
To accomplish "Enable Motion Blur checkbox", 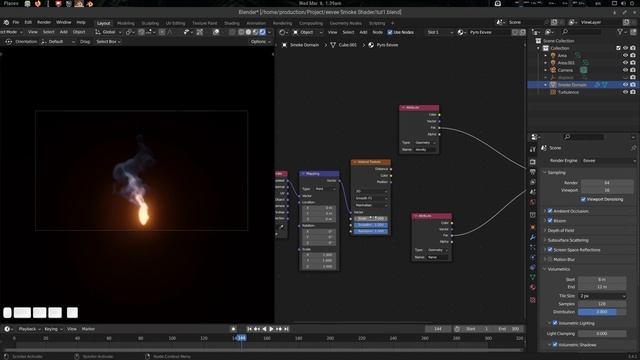I will [x=550, y=260].
